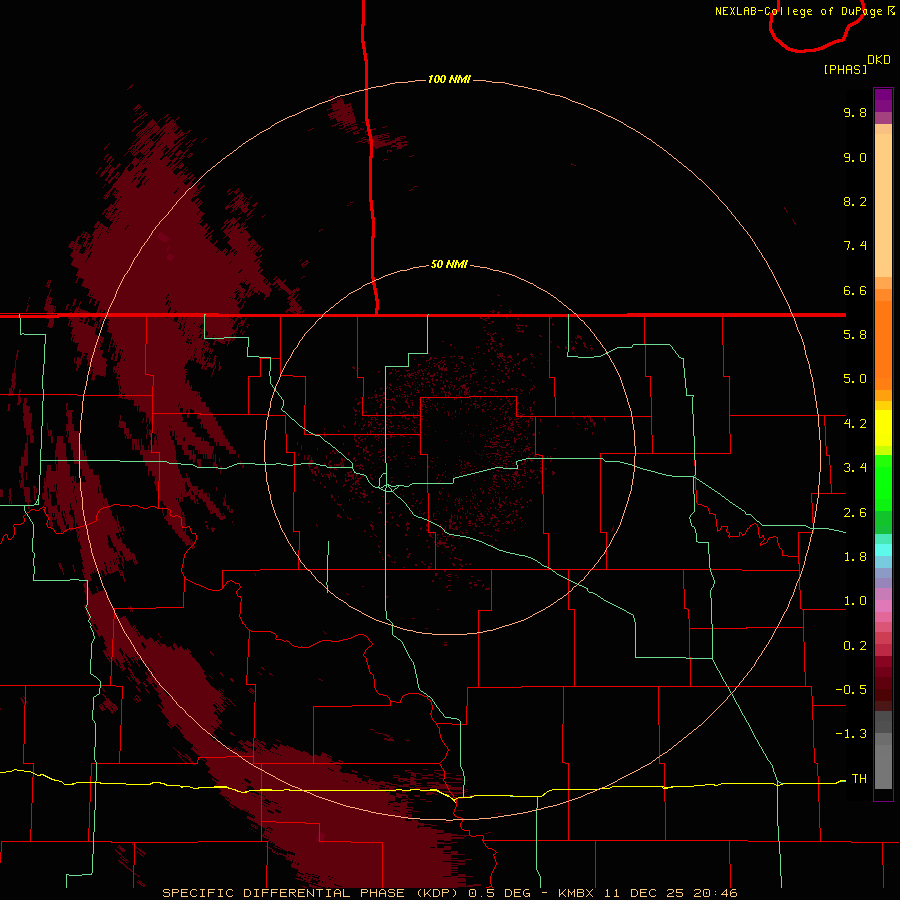The image size is (900, 900).
Task: Click the 50 NMI range ring label
Action: 449,265
